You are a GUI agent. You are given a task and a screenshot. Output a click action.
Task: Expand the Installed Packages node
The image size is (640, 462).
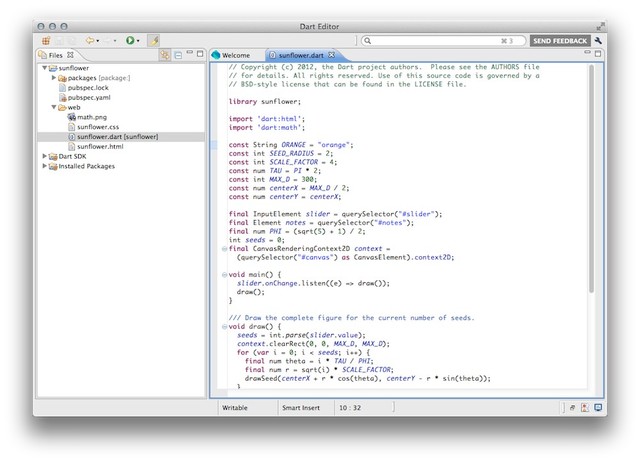44,166
